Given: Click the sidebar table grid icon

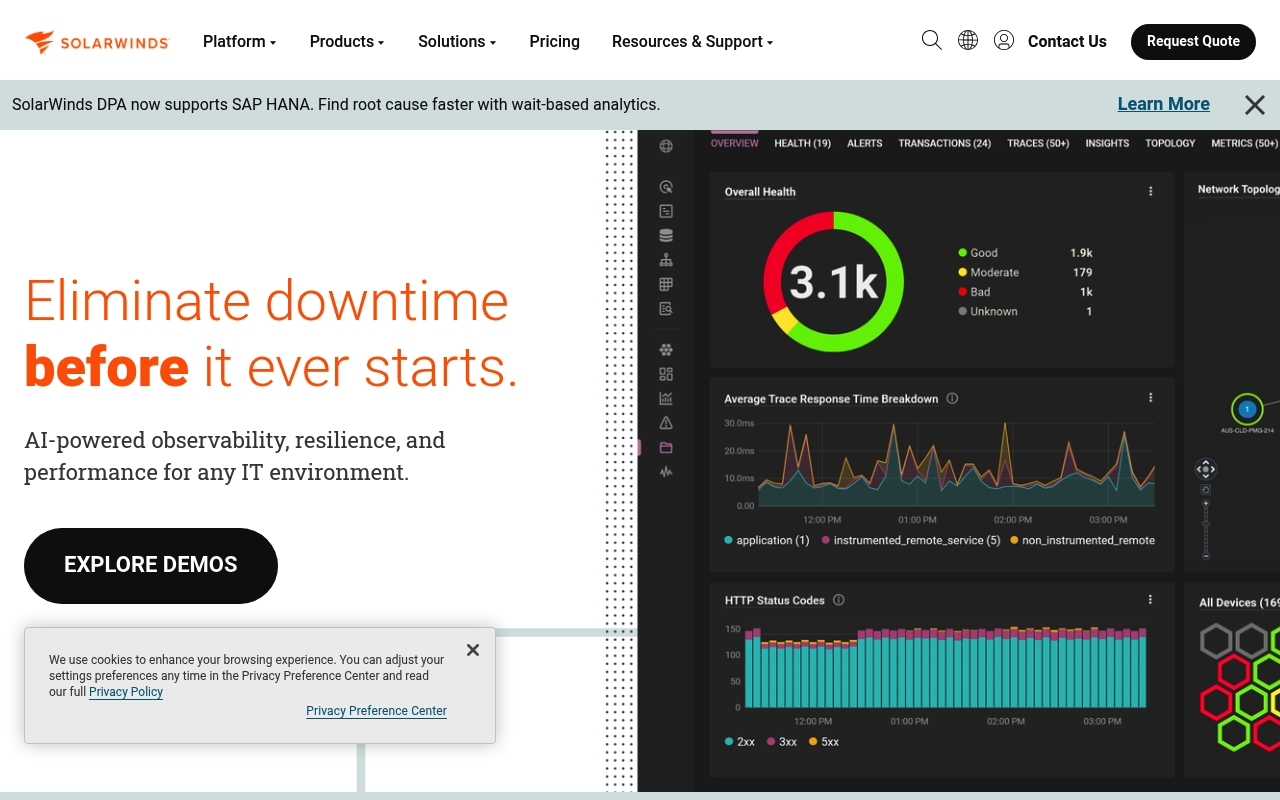Looking at the screenshot, I should [x=666, y=285].
